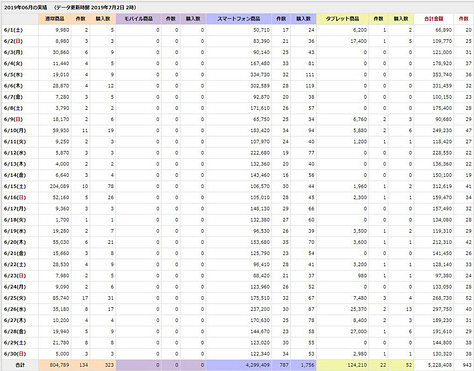This screenshot has width=474, height=371.
Task: Click the 合計 label in the totals row
Action: 20,365
